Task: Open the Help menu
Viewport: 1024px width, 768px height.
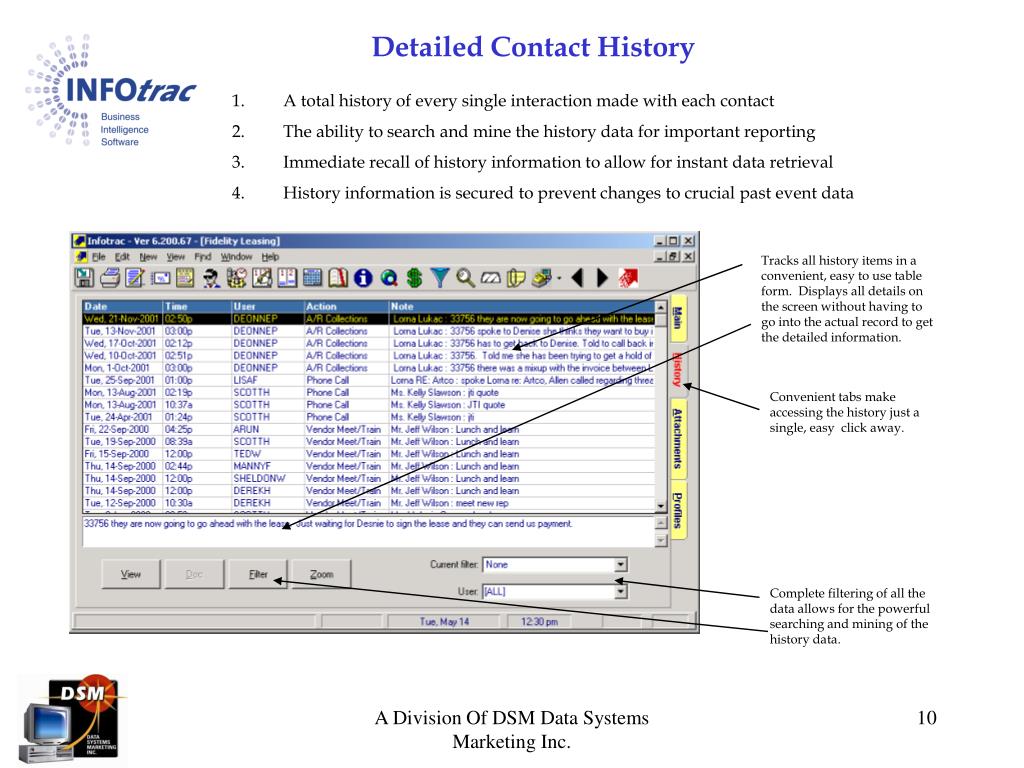Action: click(x=270, y=257)
